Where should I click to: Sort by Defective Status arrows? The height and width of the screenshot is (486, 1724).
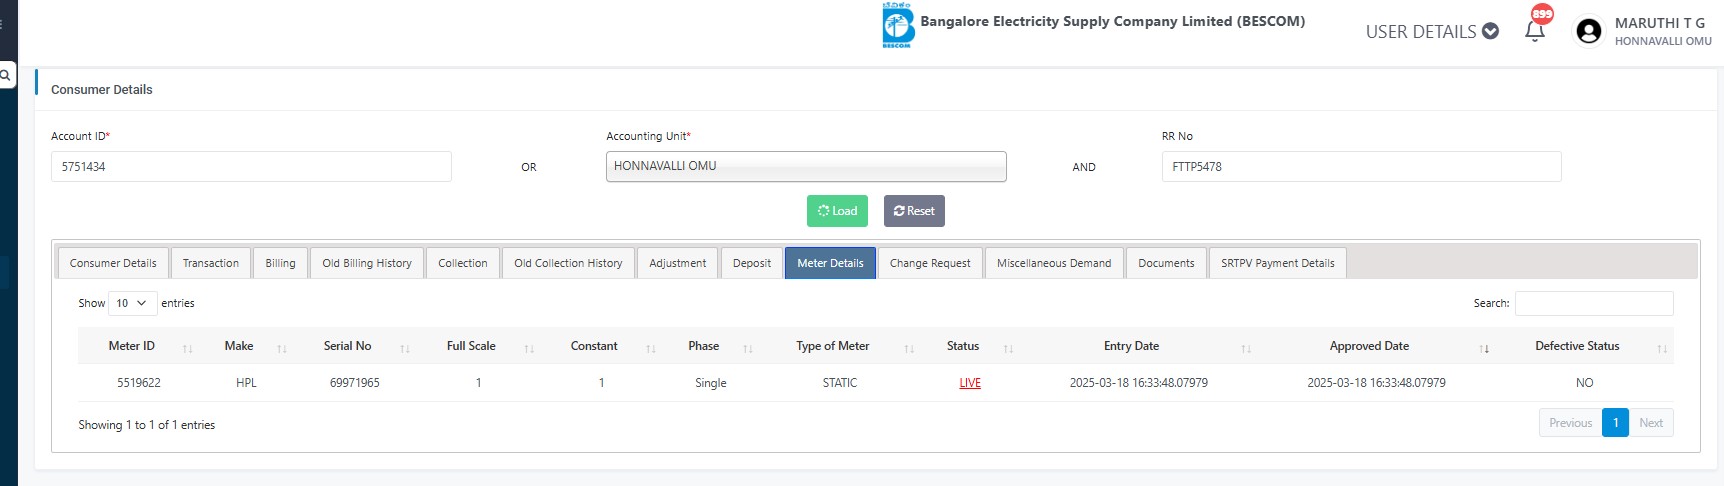tap(1661, 348)
